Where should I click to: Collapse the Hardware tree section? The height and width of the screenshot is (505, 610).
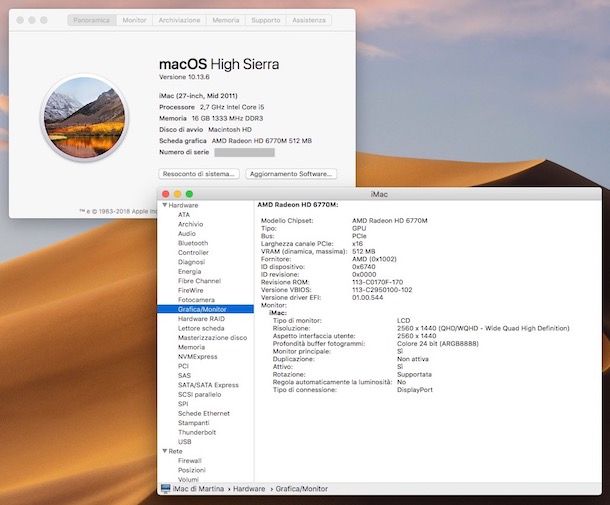pos(165,205)
